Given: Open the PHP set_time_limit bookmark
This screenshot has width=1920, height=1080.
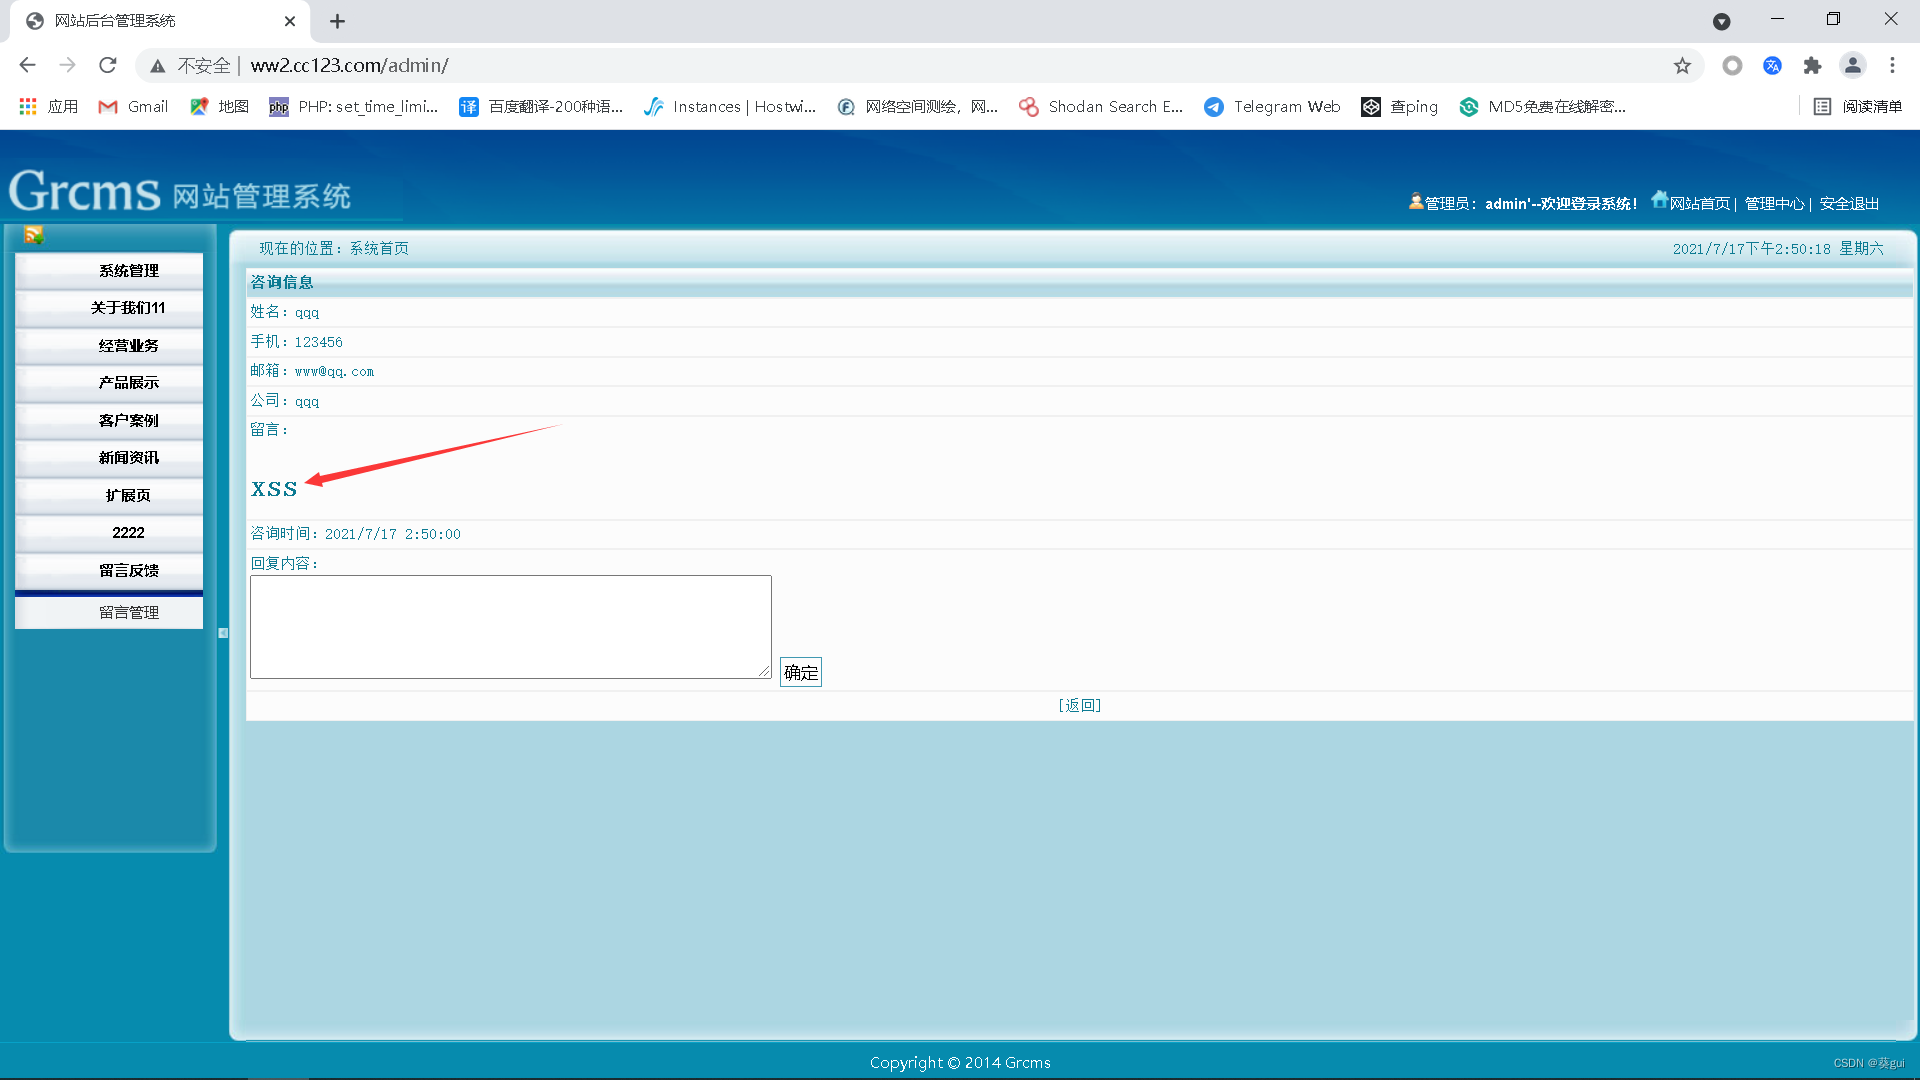Looking at the screenshot, I should coord(354,106).
